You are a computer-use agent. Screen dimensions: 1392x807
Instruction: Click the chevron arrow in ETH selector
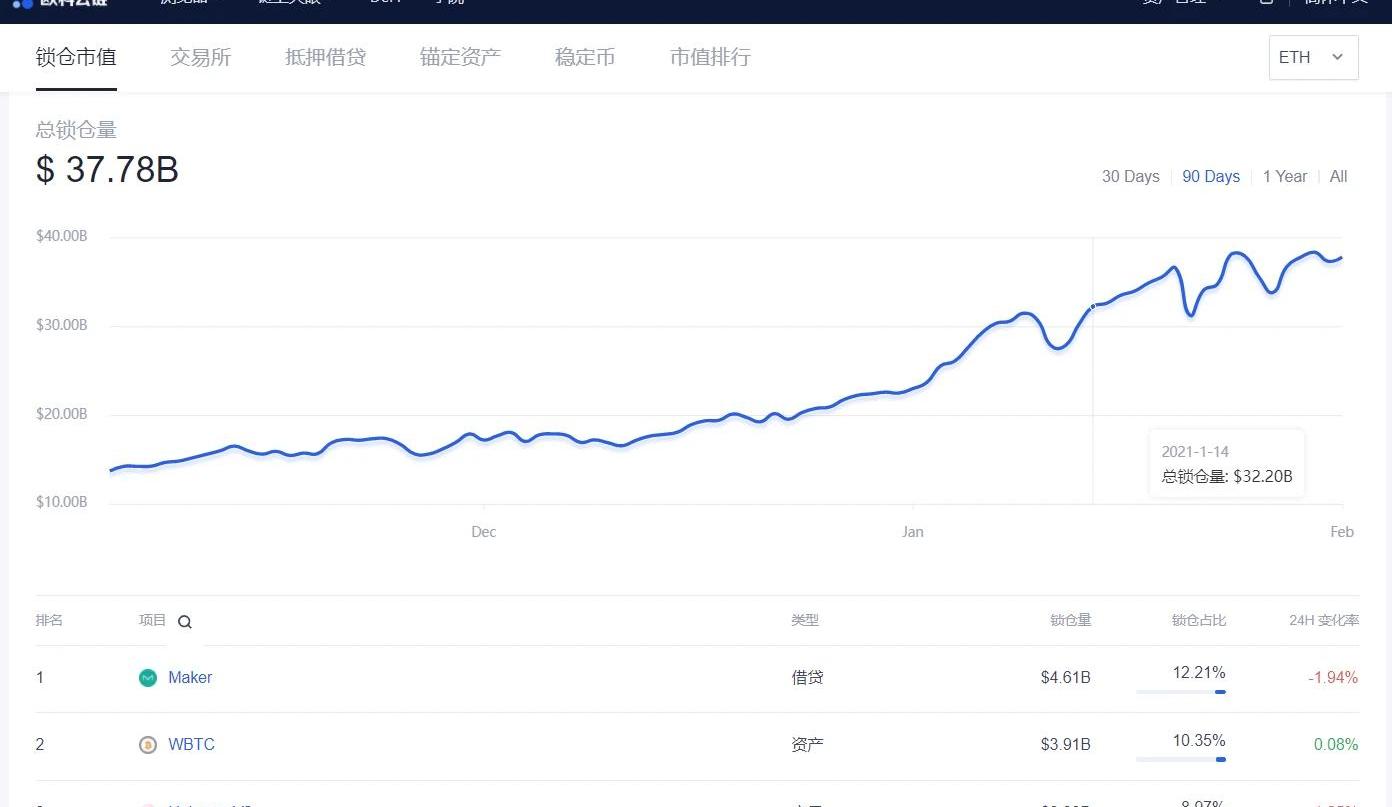pyautogui.click(x=1337, y=57)
